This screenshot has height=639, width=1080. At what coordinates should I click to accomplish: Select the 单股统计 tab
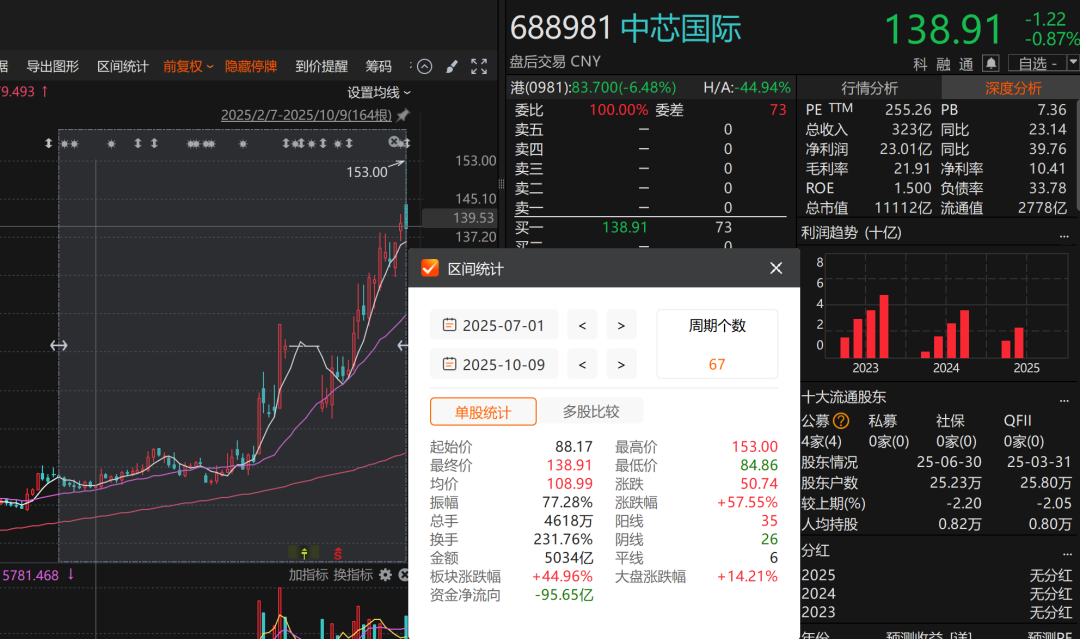pyautogui.click(x=483, y=412)
